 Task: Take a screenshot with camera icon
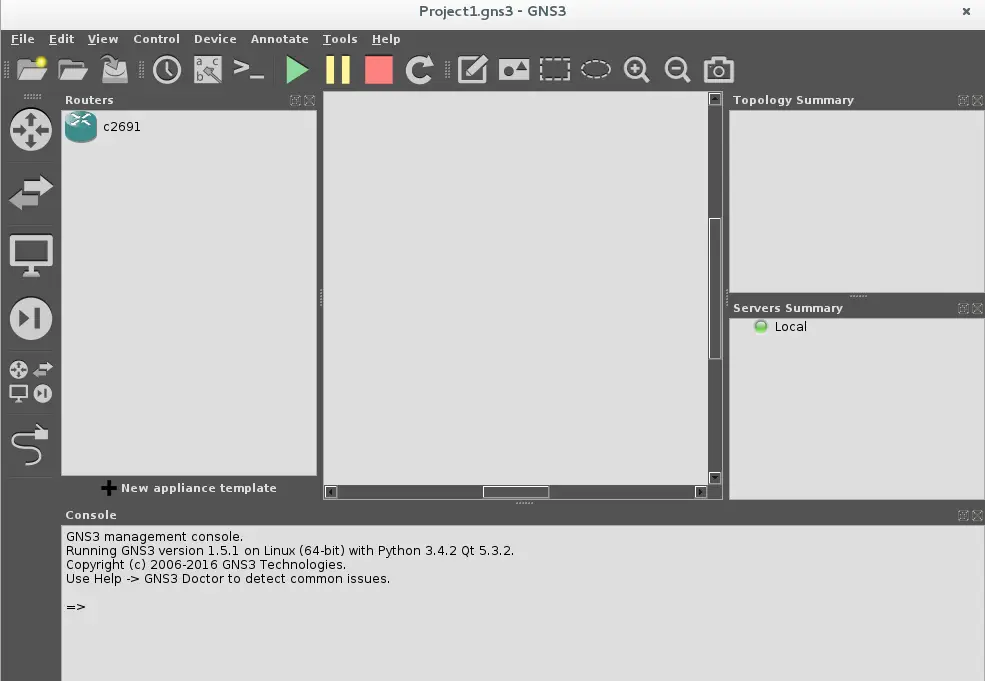(x=719, y=69)
